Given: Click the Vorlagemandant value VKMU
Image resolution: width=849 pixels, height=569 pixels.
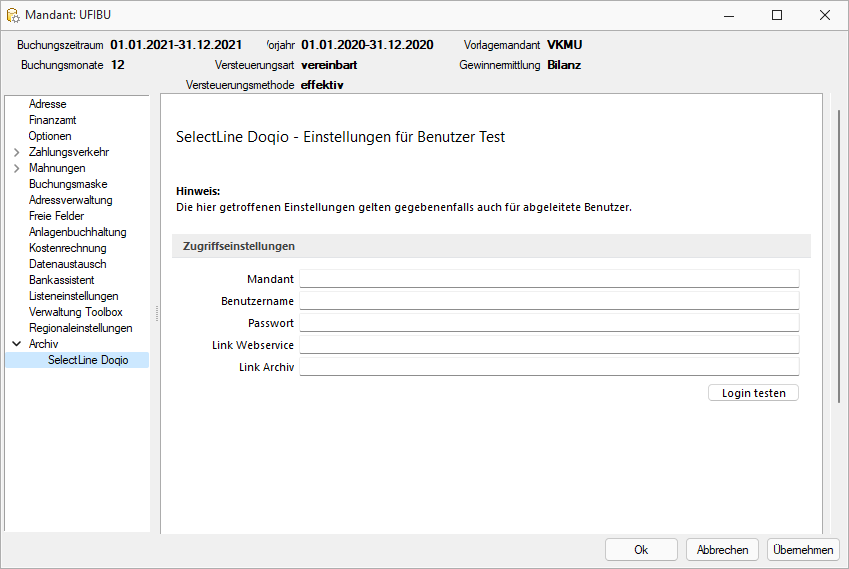Looking at the screenshot, I should pyautogui.click(x=564, y=45).
